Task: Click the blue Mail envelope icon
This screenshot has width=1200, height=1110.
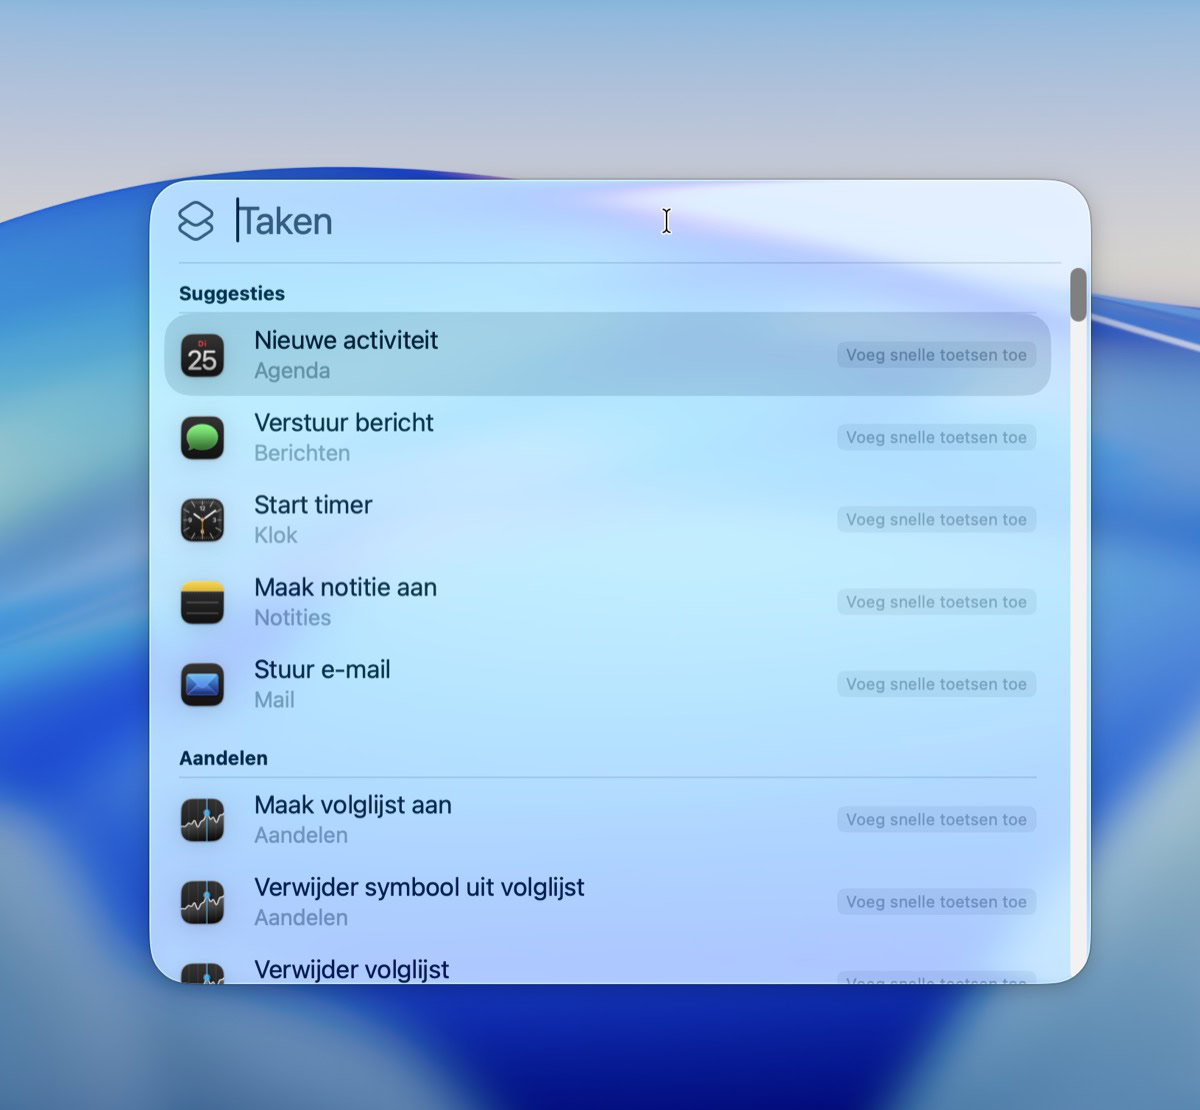Action: pos(202,685)
